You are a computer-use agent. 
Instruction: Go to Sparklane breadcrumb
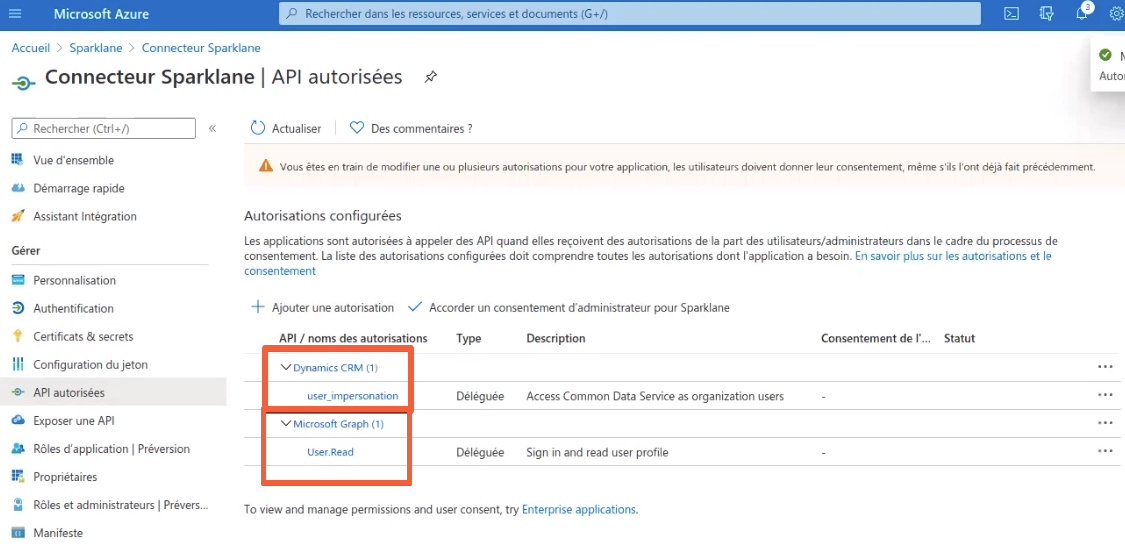click(95, 48)
